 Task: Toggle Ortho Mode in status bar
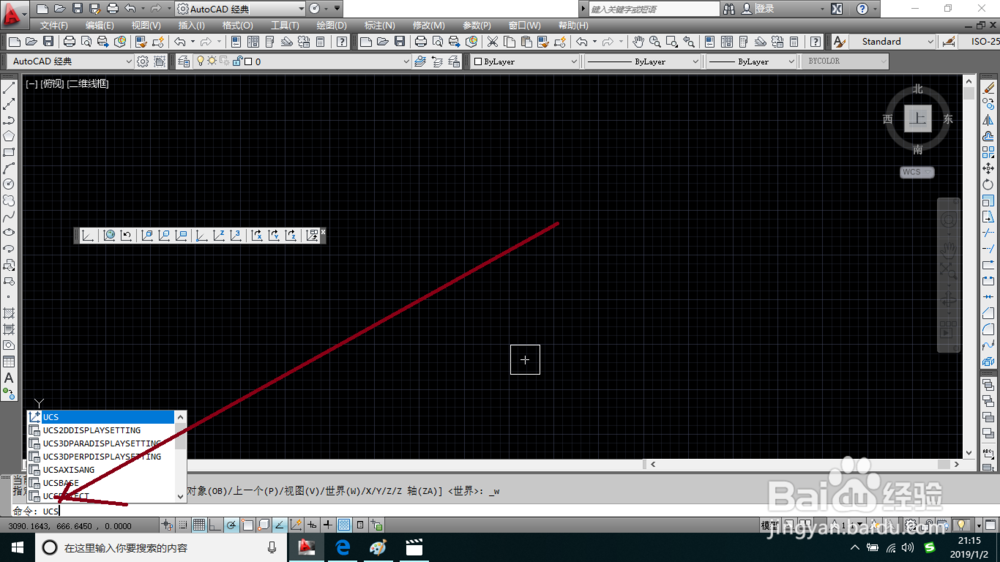pyautogui.click(x=215, y=525)
